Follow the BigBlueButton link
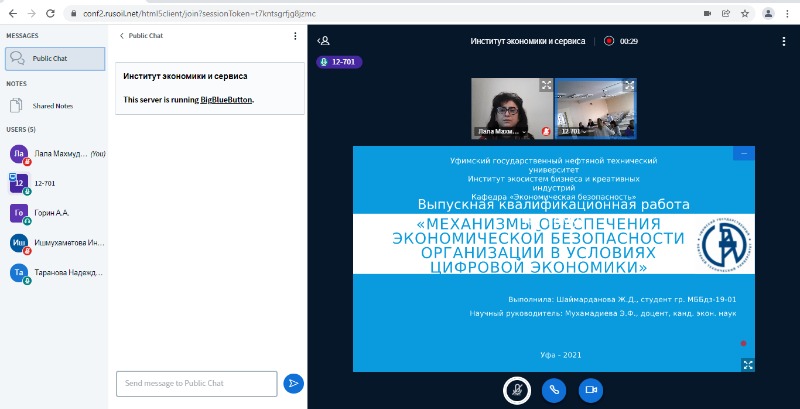Screen dimensions: 800x409 [226, 100]
